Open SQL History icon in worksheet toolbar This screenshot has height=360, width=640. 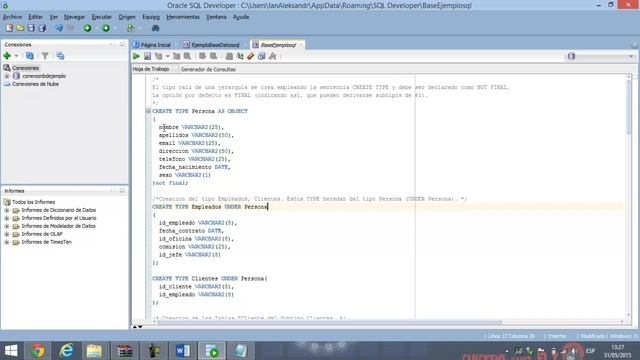[x=262, y=56]
